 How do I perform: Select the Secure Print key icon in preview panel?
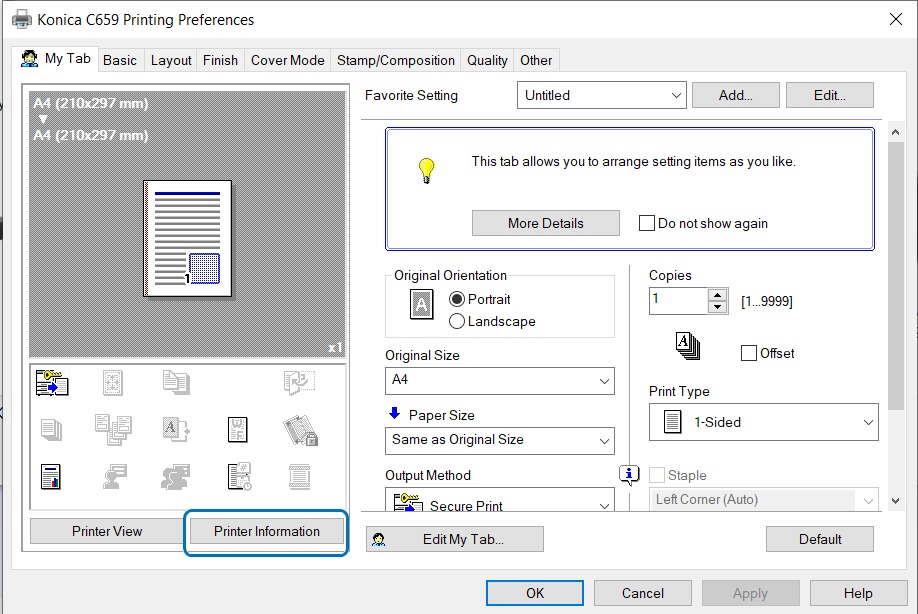(51, 381)
